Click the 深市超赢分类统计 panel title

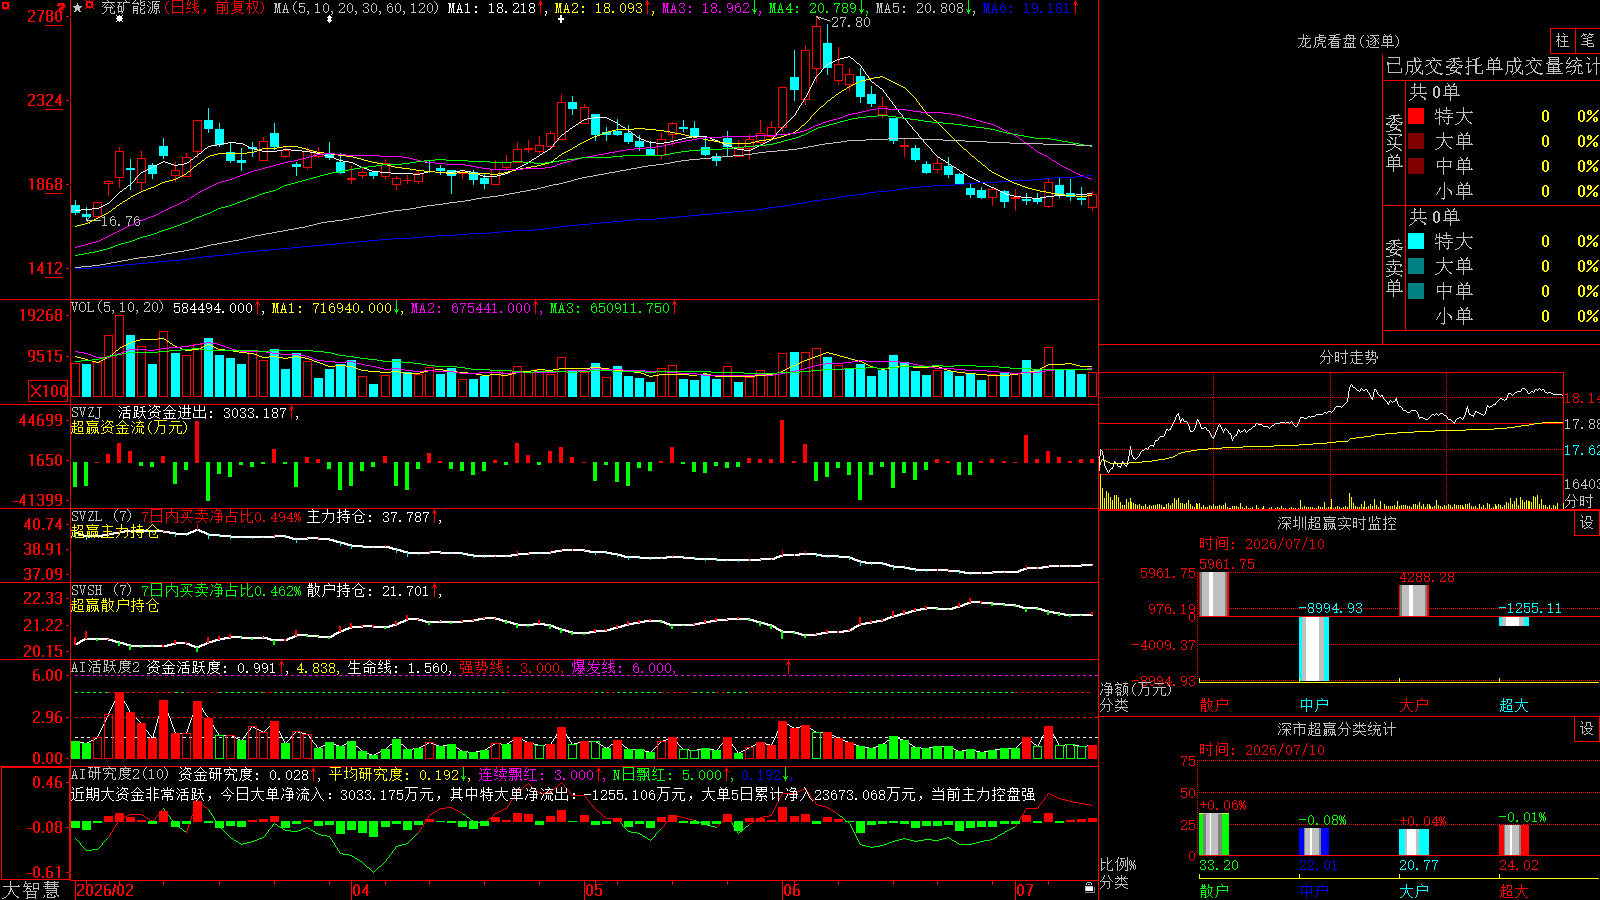tap(1337, 729)
